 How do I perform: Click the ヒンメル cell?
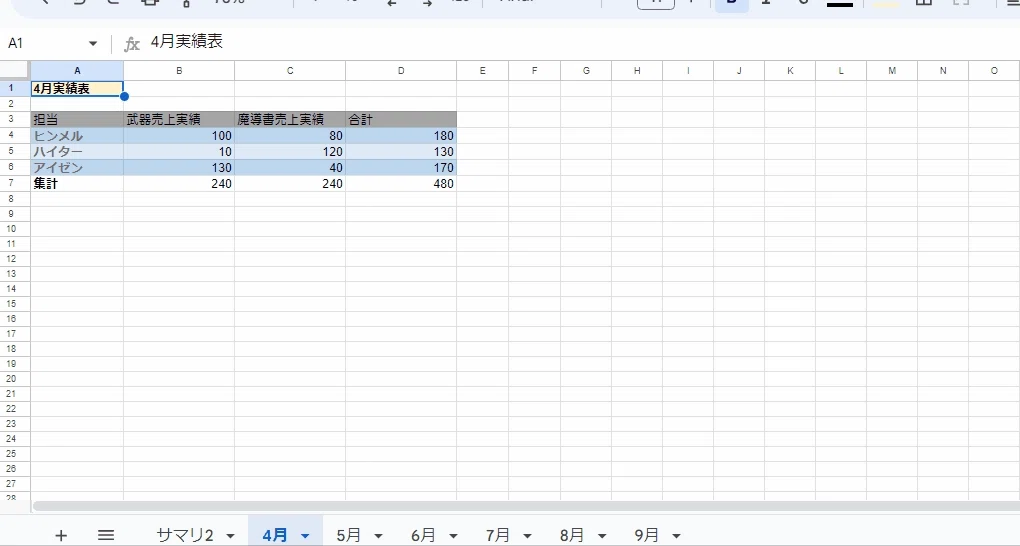pos(77,135)
